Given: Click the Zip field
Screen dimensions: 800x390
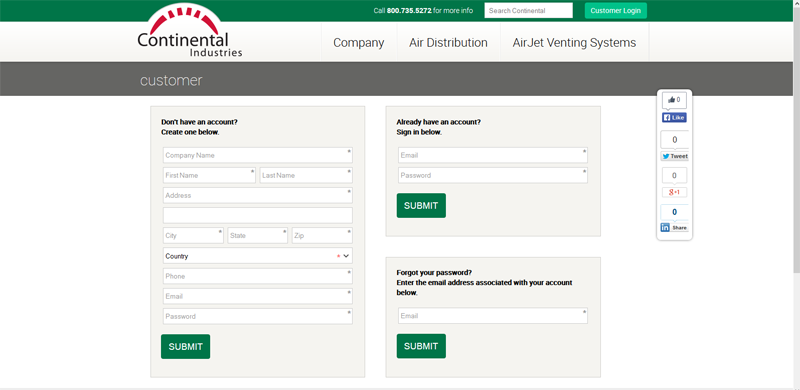Looking at the screenshot, I should click(x=322, y=235).
